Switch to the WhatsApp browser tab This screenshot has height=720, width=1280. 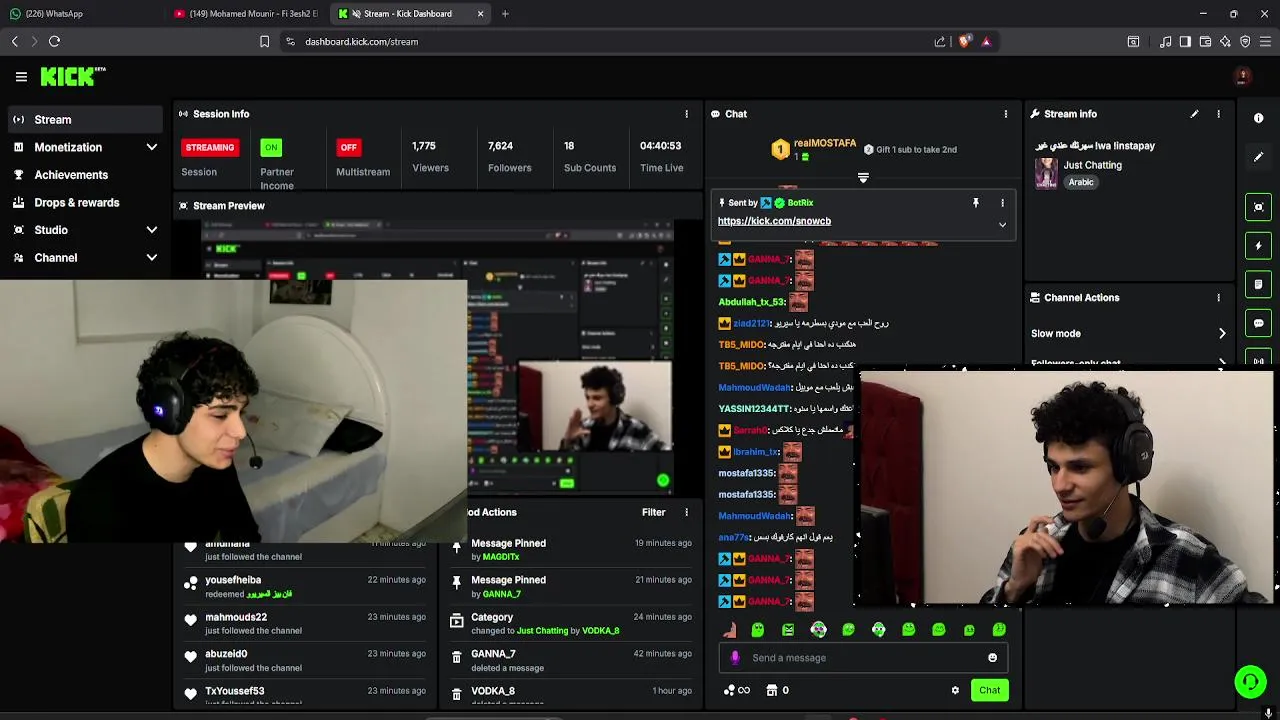pos(80,14)
